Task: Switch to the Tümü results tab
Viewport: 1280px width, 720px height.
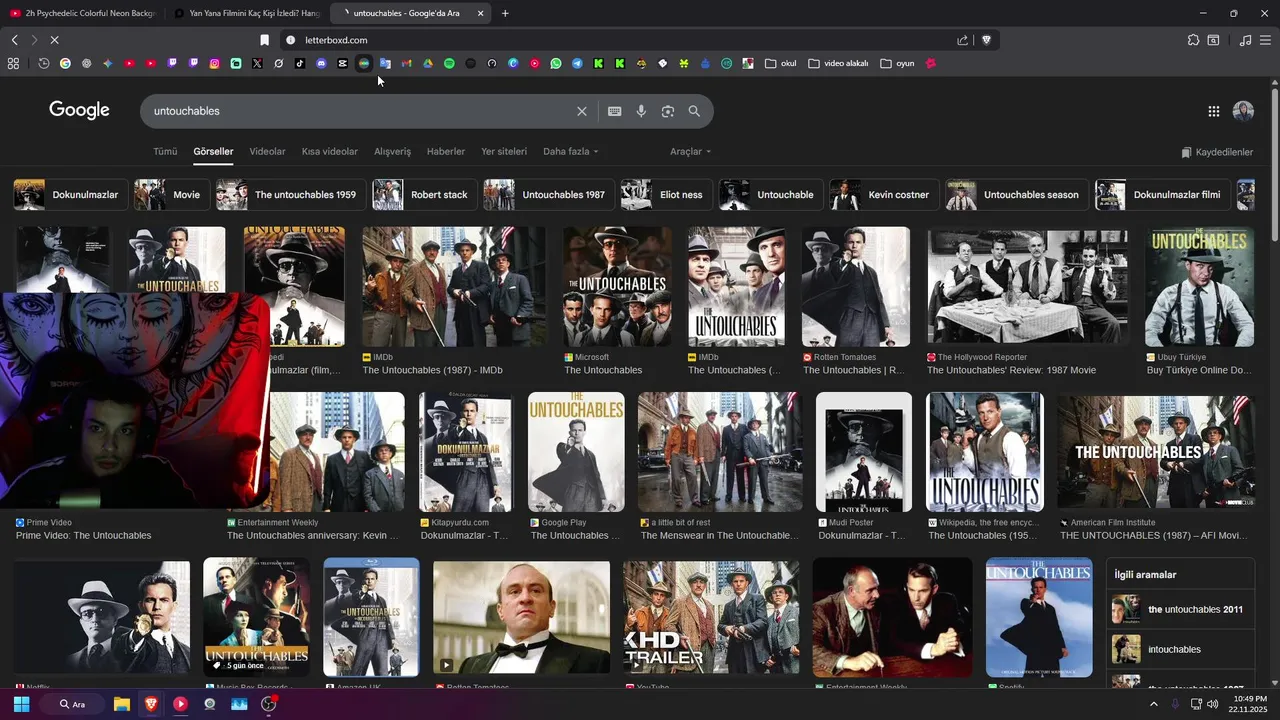Action: (x=165, y=152)
